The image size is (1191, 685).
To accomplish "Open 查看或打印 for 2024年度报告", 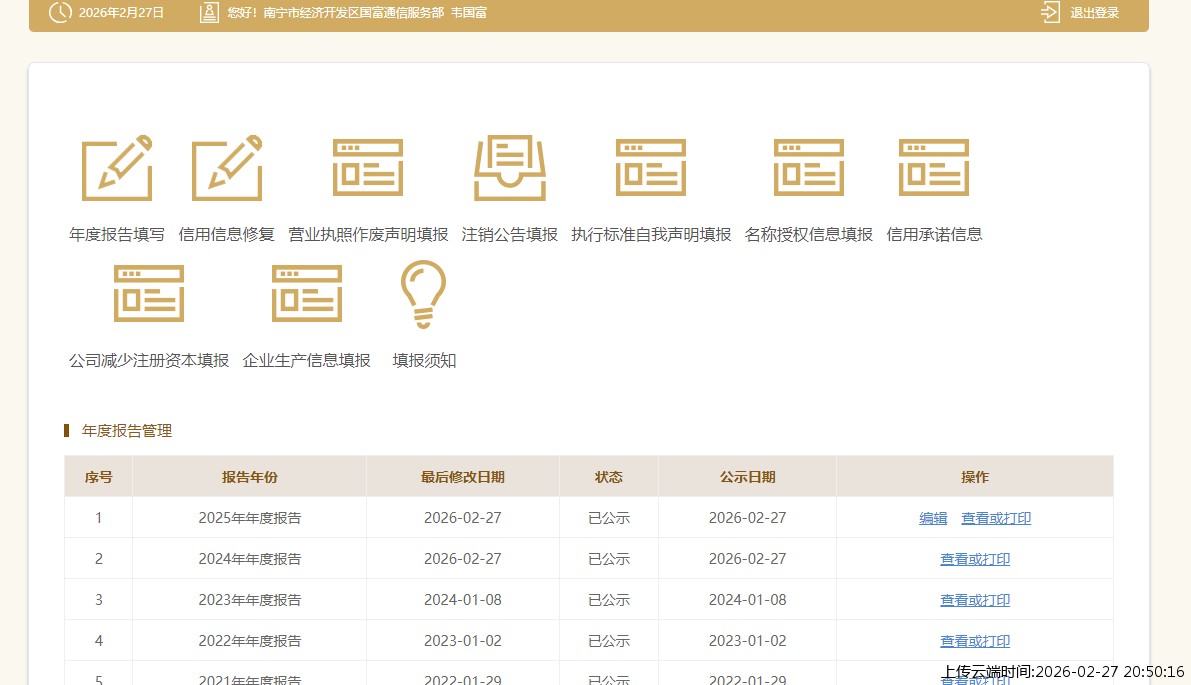I will click(975, 559).
